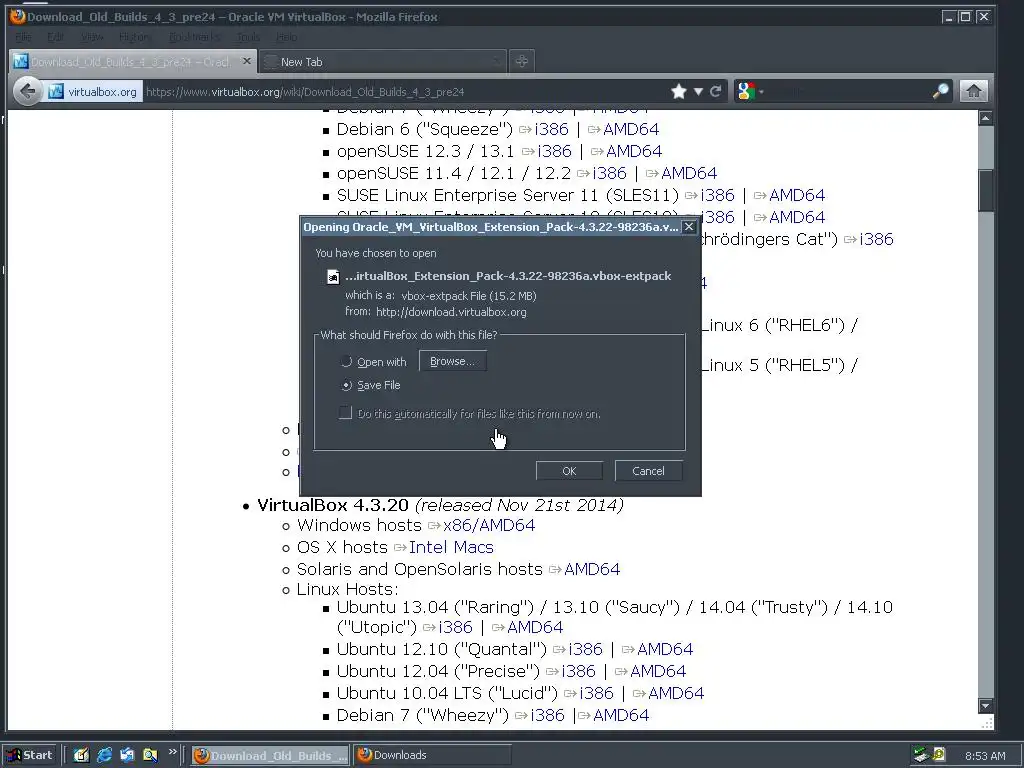The width and height of the screenshot is (1024, 768).
Task: Click Solaris and OpenSolaris hosts AMD64 link
Action: tap(592, 569)
